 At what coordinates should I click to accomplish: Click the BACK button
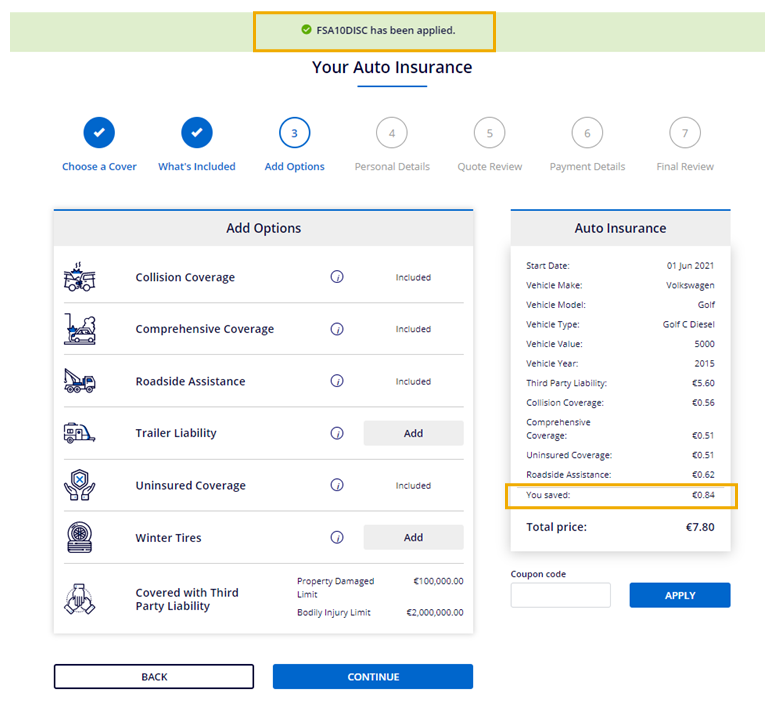tap(154, 677)
